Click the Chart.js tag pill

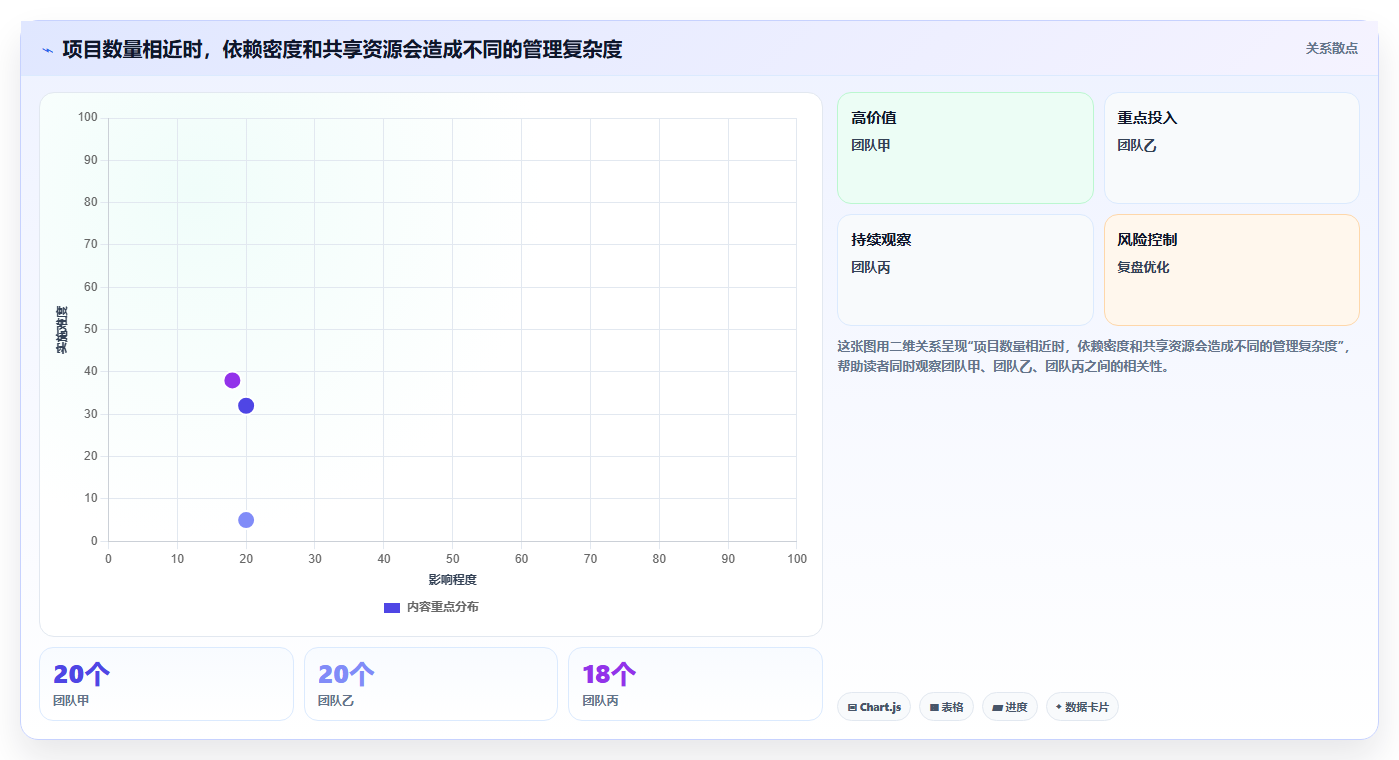click(x=874, y=707)
